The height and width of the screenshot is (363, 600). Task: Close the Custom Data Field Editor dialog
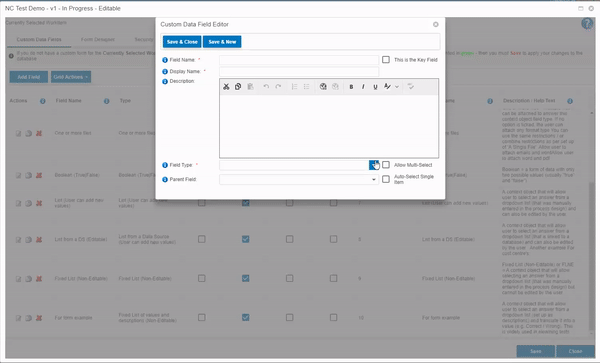[435, 24]
